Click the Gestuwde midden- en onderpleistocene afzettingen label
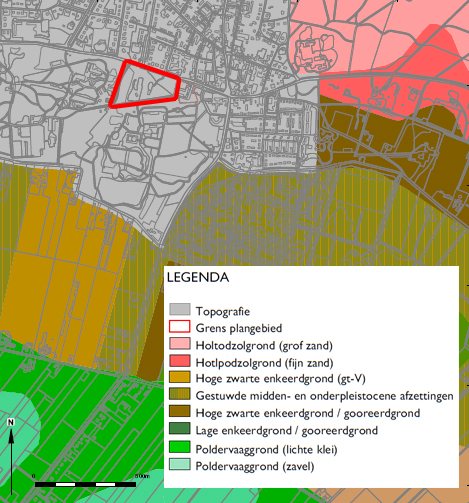This screenshot has height=503, width=469. click(324, 396)
